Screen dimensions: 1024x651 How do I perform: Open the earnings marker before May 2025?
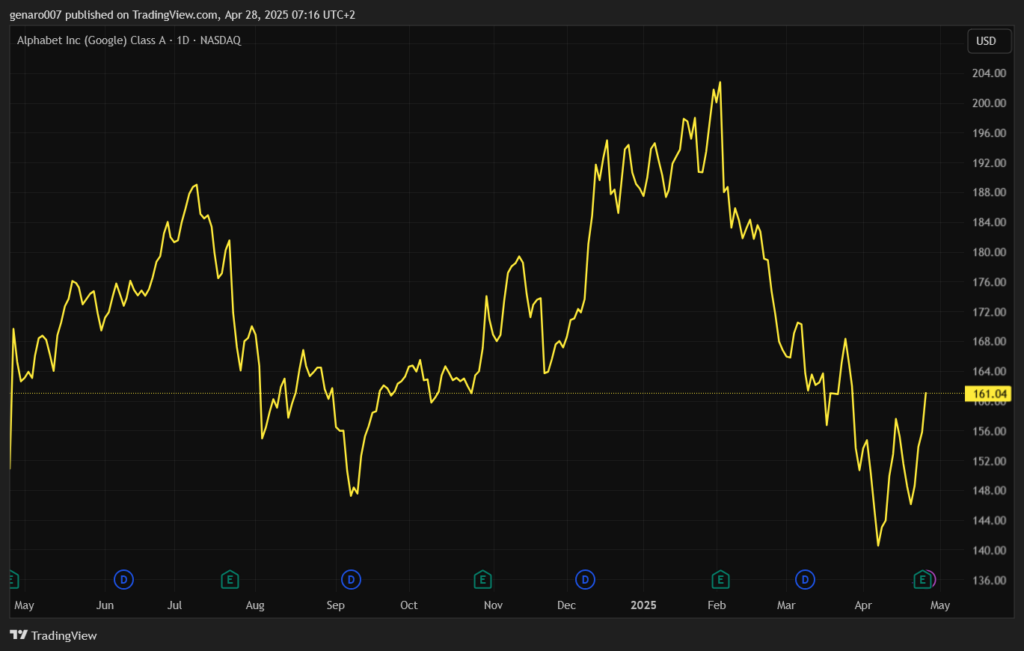(x=922, y=579)
